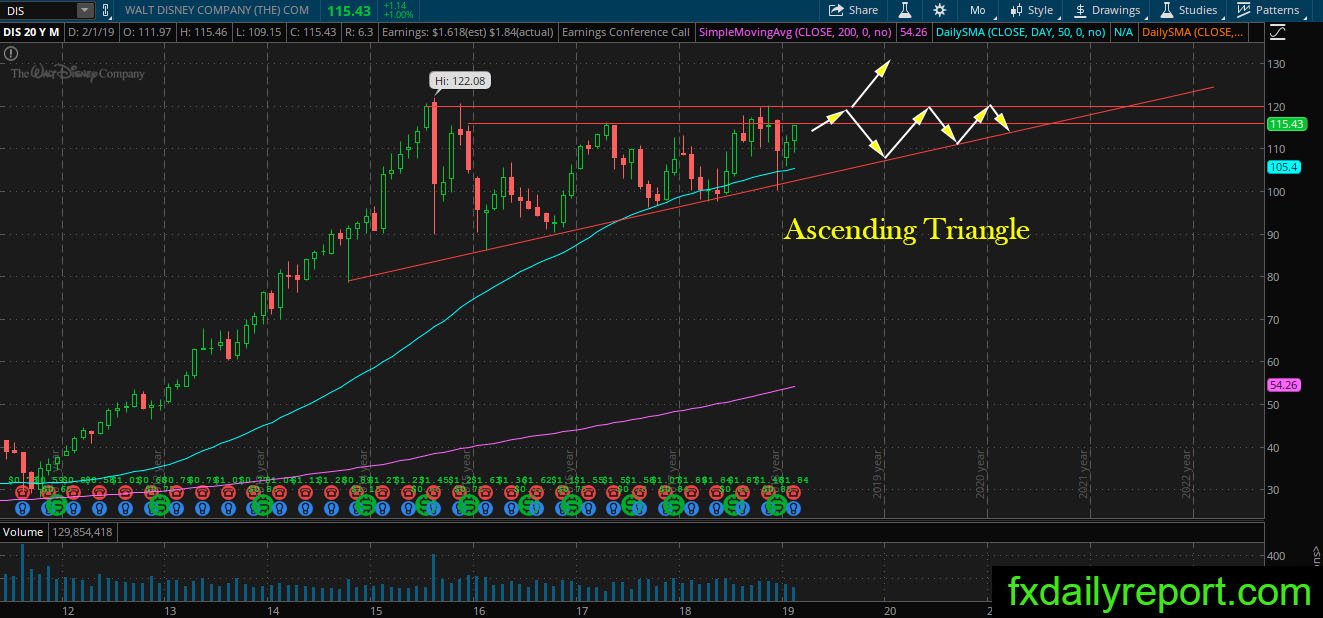Click the 129,854,418 volume value
The image size is (1323, 618).
[x=83, y=532]
